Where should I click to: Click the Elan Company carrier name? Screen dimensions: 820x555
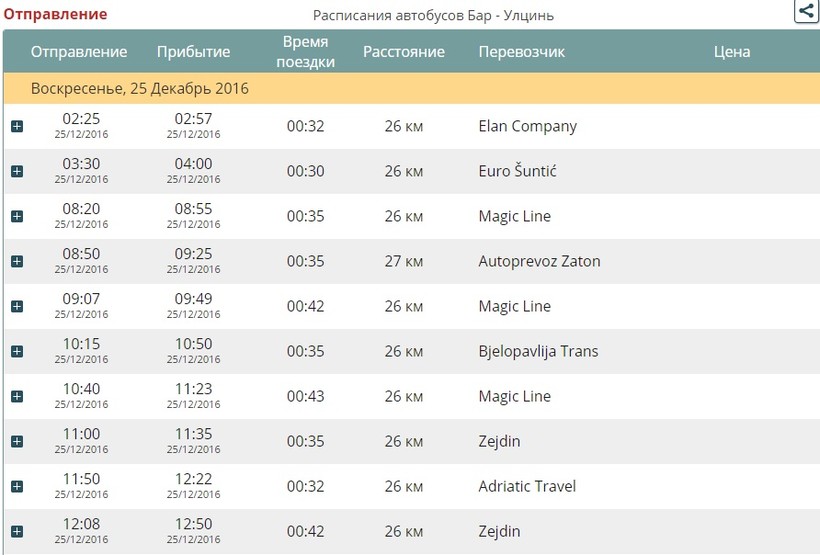coord(527,127)
